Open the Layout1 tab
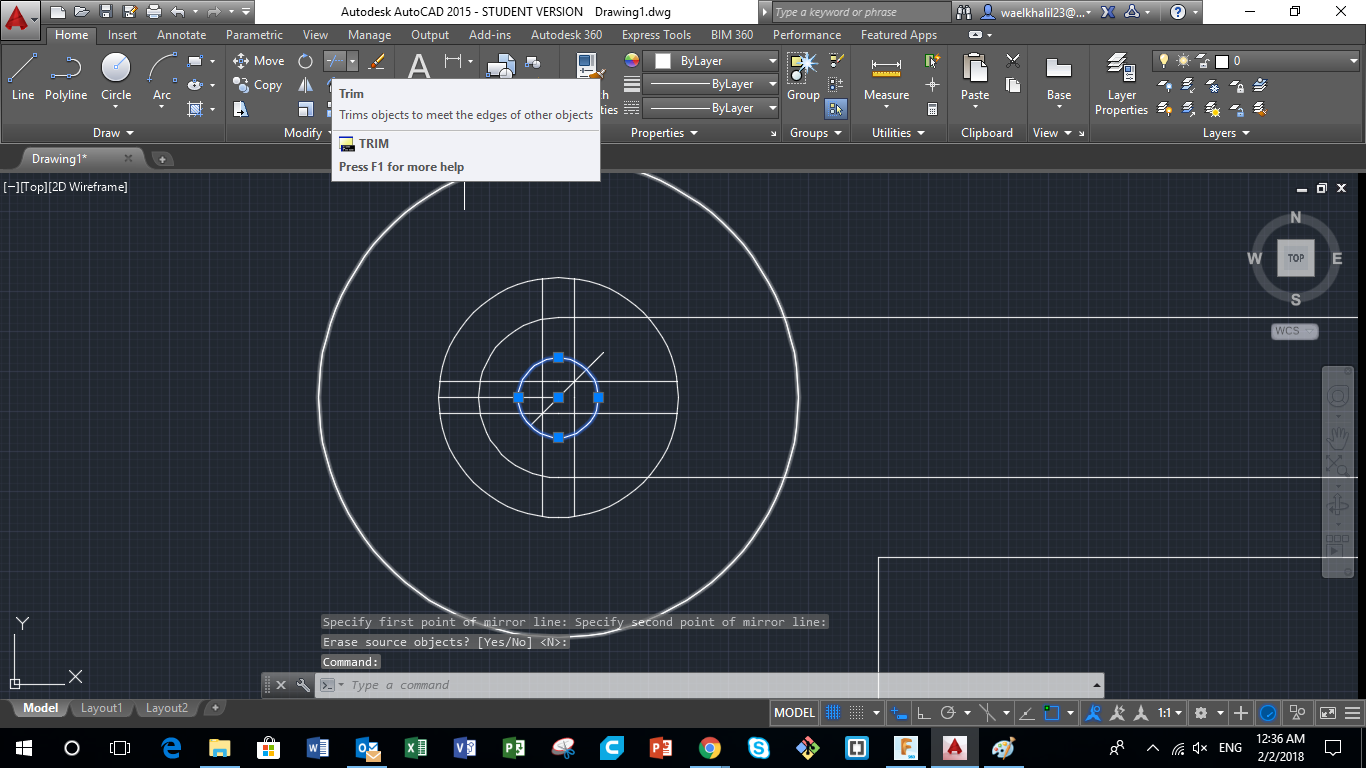 [101, 708]
